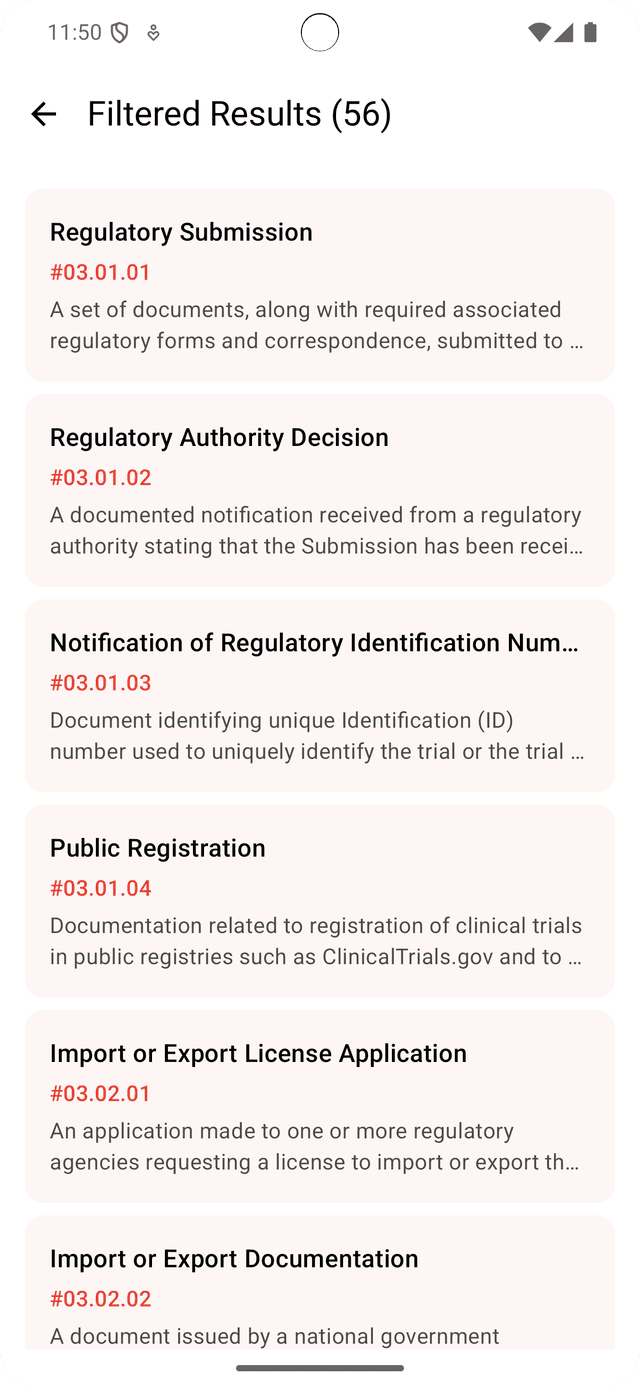640x1387 pixels.
Task: Select Import or Export License Application
Action: point(320,1106)
